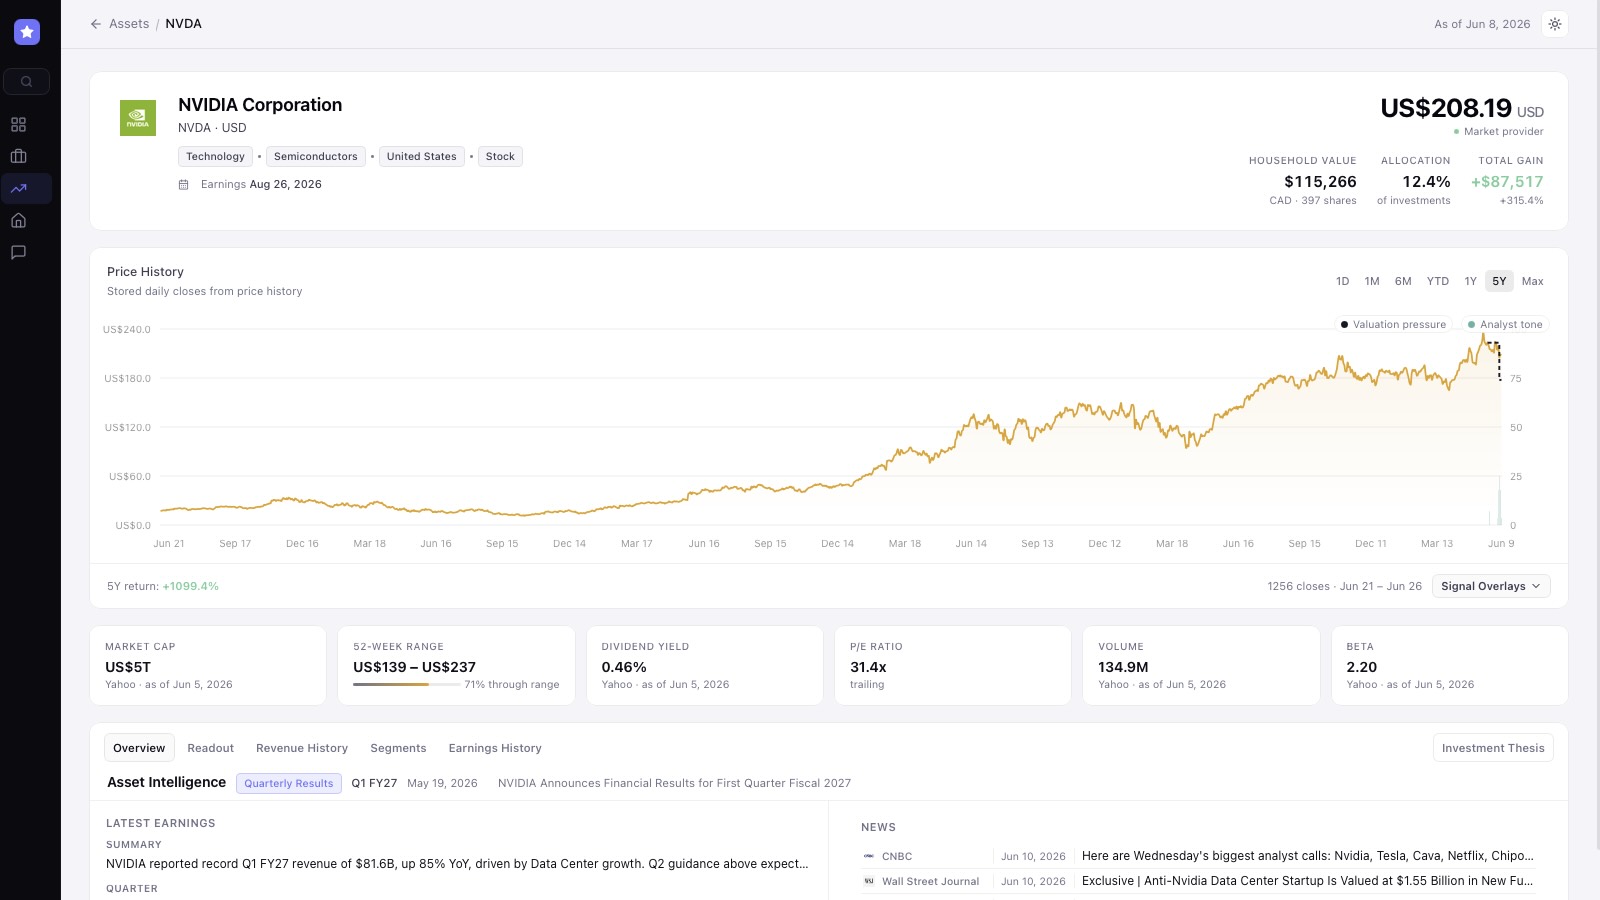1600x900 pixels.
Task: Toggle light/dark theme sun icon
Action: [x=1555, y=24]
